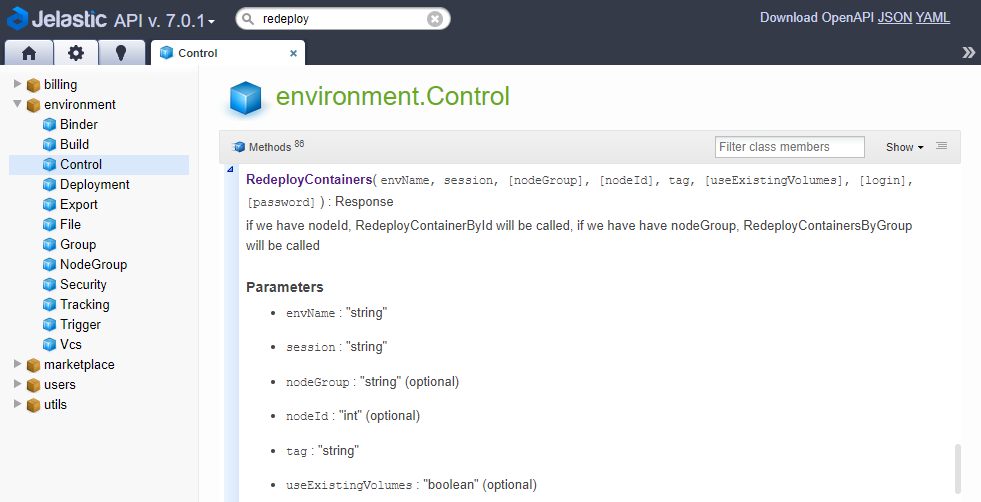Select users in the tree
Viewport: 981px width, 502px height.
tap(59, 384)
